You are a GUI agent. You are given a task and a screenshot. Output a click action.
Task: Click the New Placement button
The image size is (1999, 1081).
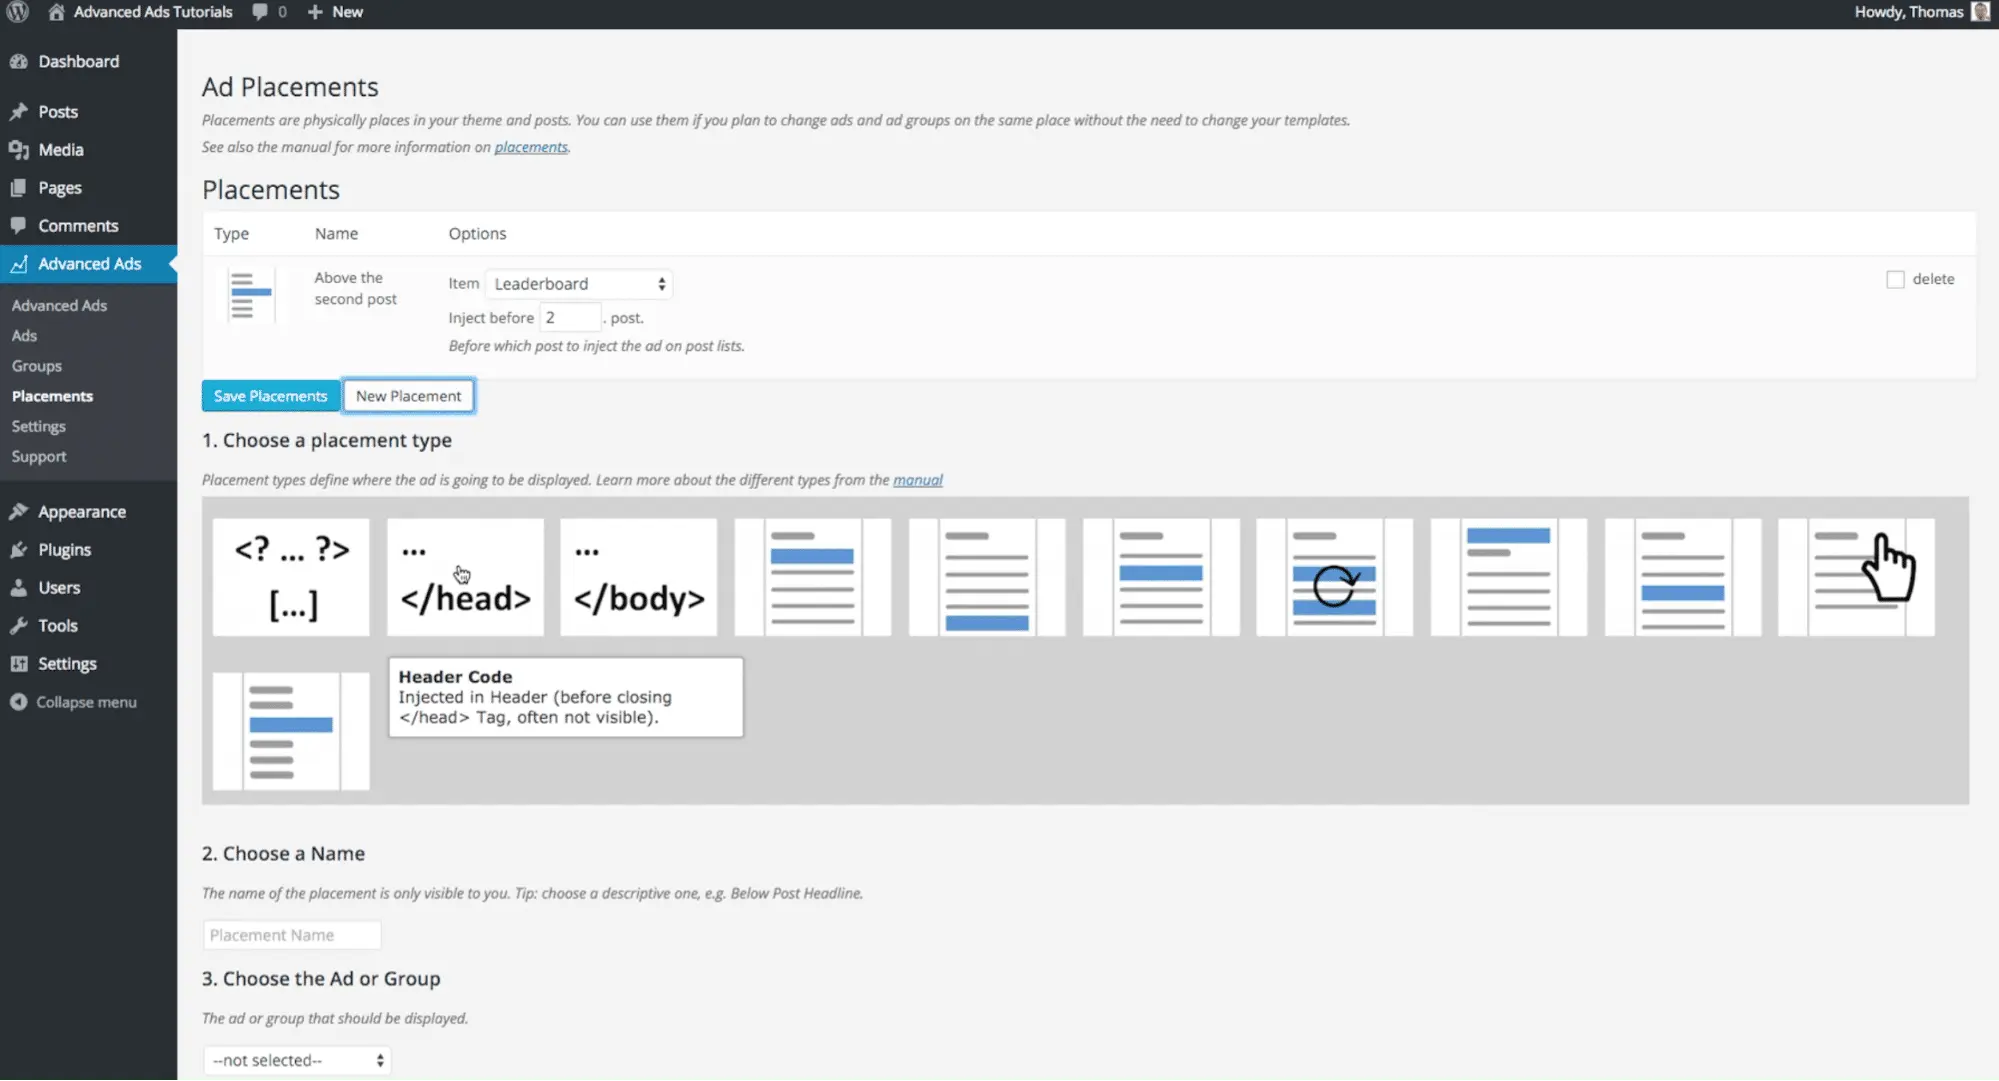[x=408, y=395]
